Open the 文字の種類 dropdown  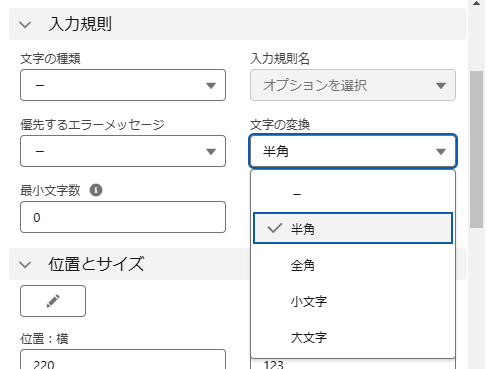point(123,85)
